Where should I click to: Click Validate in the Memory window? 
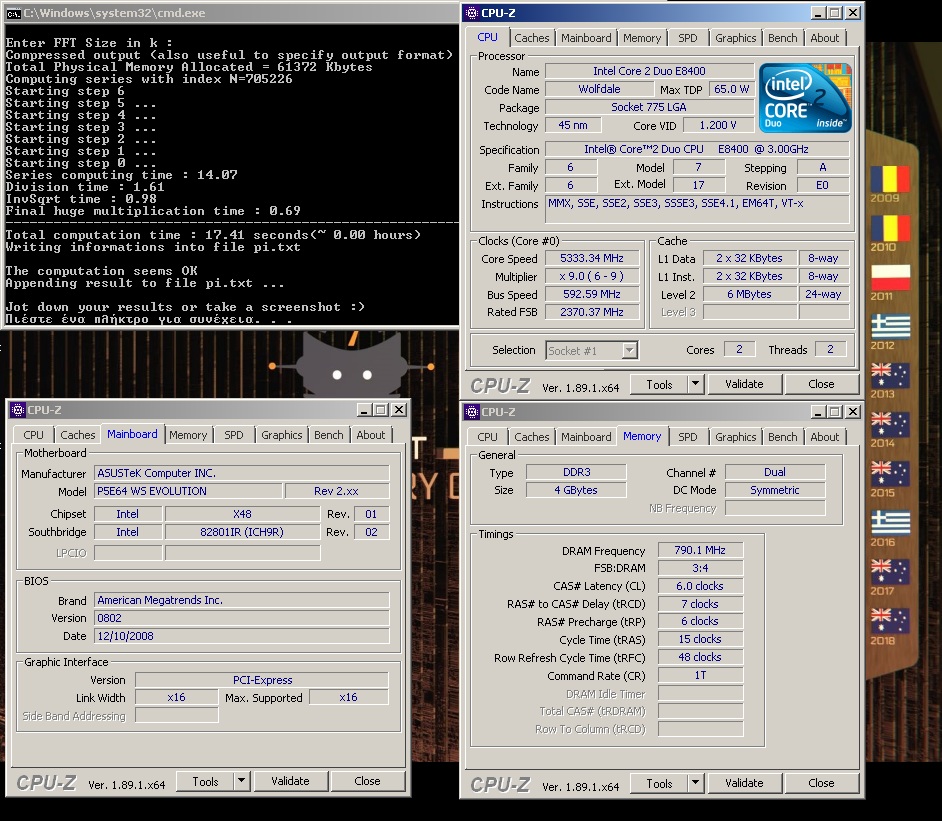click(744, 783)
